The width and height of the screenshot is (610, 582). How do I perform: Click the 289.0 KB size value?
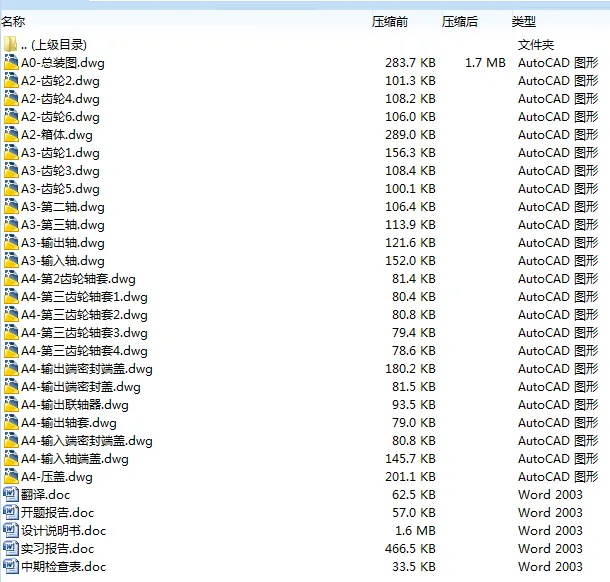[410, 135]
